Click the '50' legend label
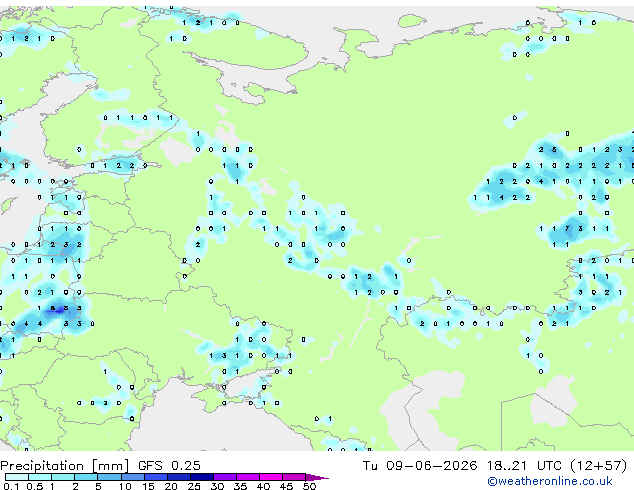This screenshot has width=634, height=490. [x=310, y=486]
